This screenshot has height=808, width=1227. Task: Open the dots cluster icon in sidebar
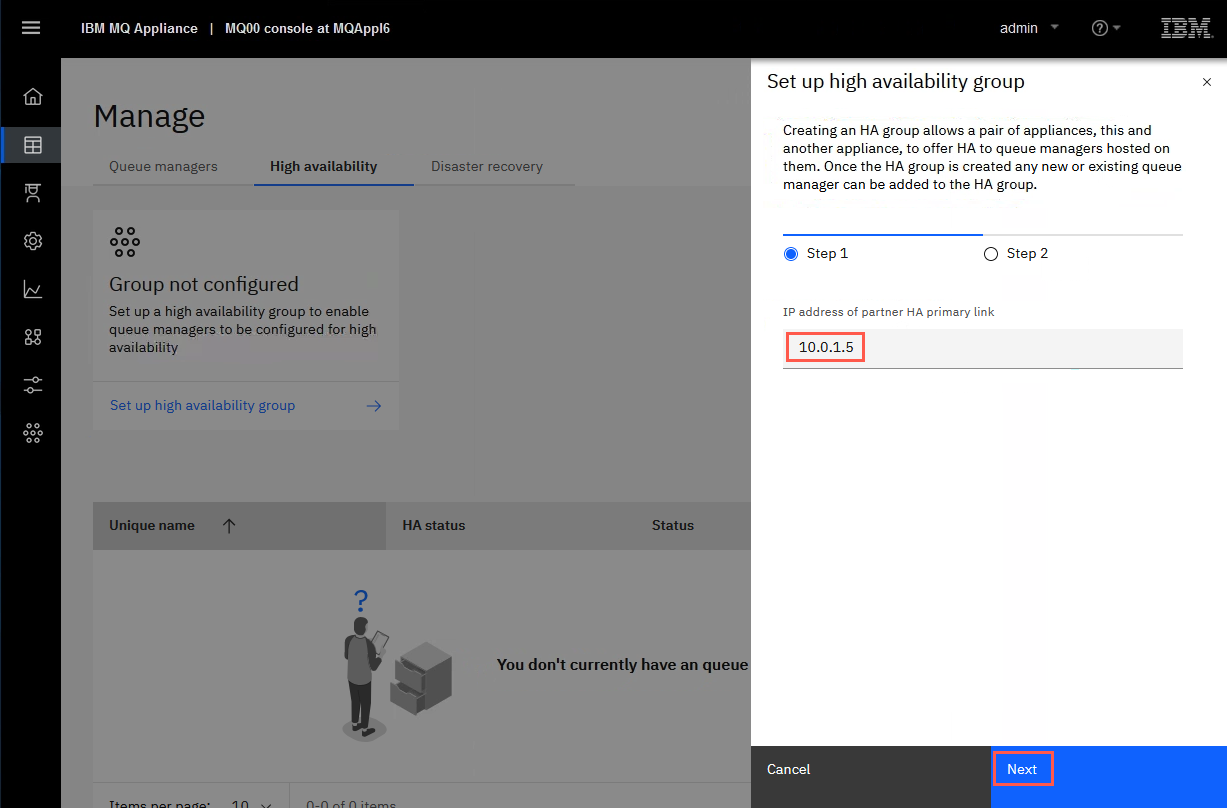tap(33, 433)
